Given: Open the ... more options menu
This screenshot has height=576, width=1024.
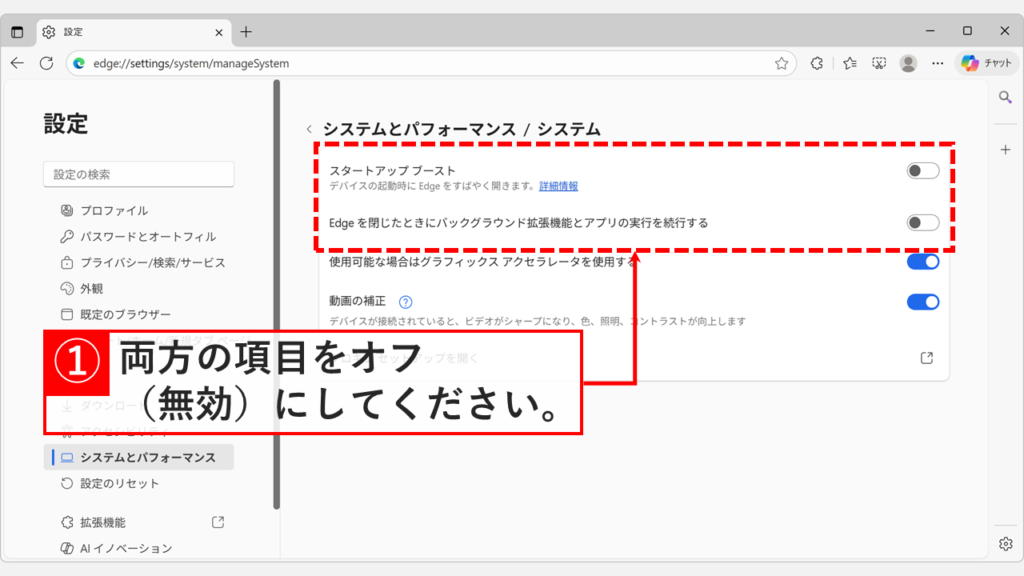Looking at the screenshot, I should 937,62.
